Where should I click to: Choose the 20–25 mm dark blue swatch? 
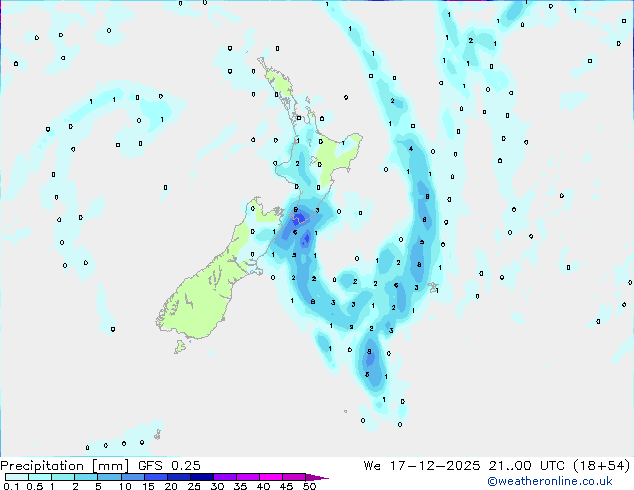[x=178, y=477]
